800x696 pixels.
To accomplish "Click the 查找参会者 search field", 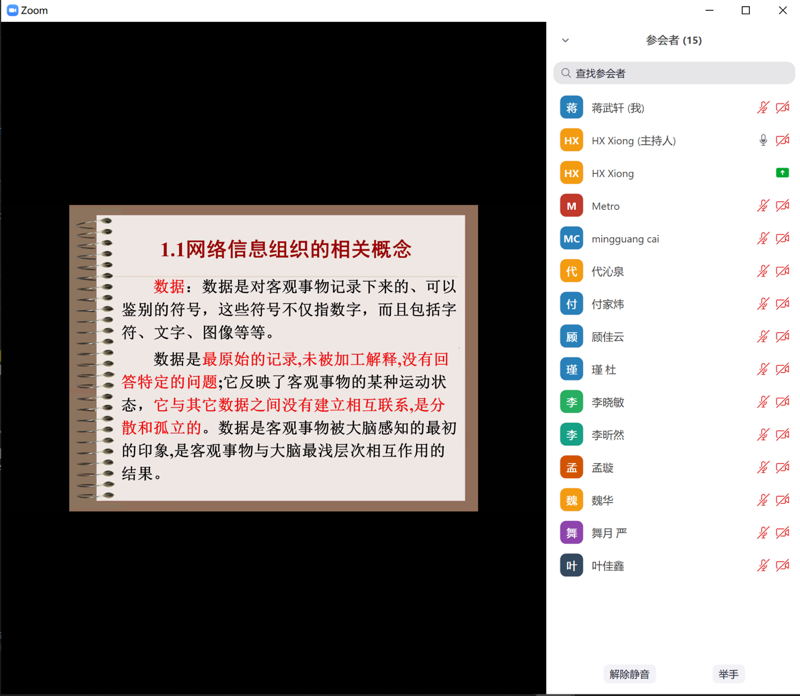I will [675, 73].
